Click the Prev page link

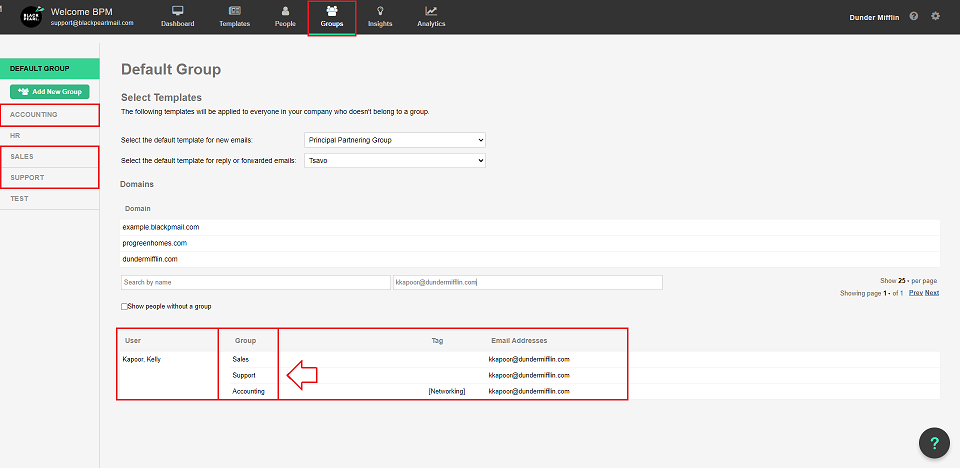click(914, 293)
